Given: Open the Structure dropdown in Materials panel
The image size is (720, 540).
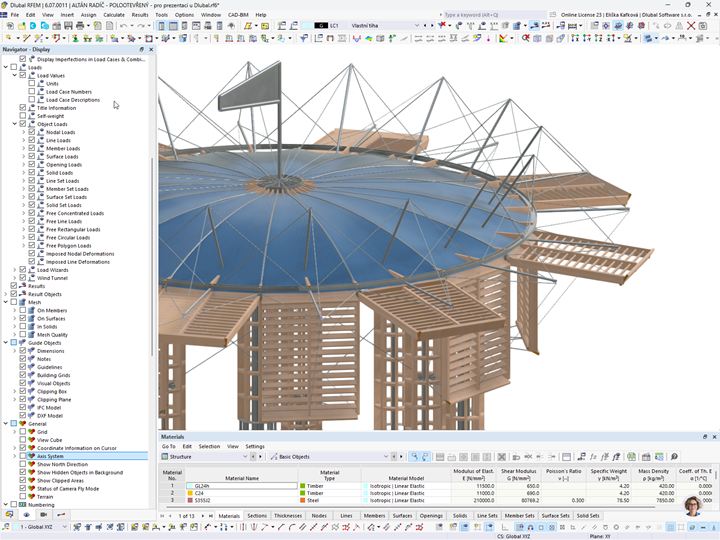Looking at the screenshot, I should tap(245, 457).
